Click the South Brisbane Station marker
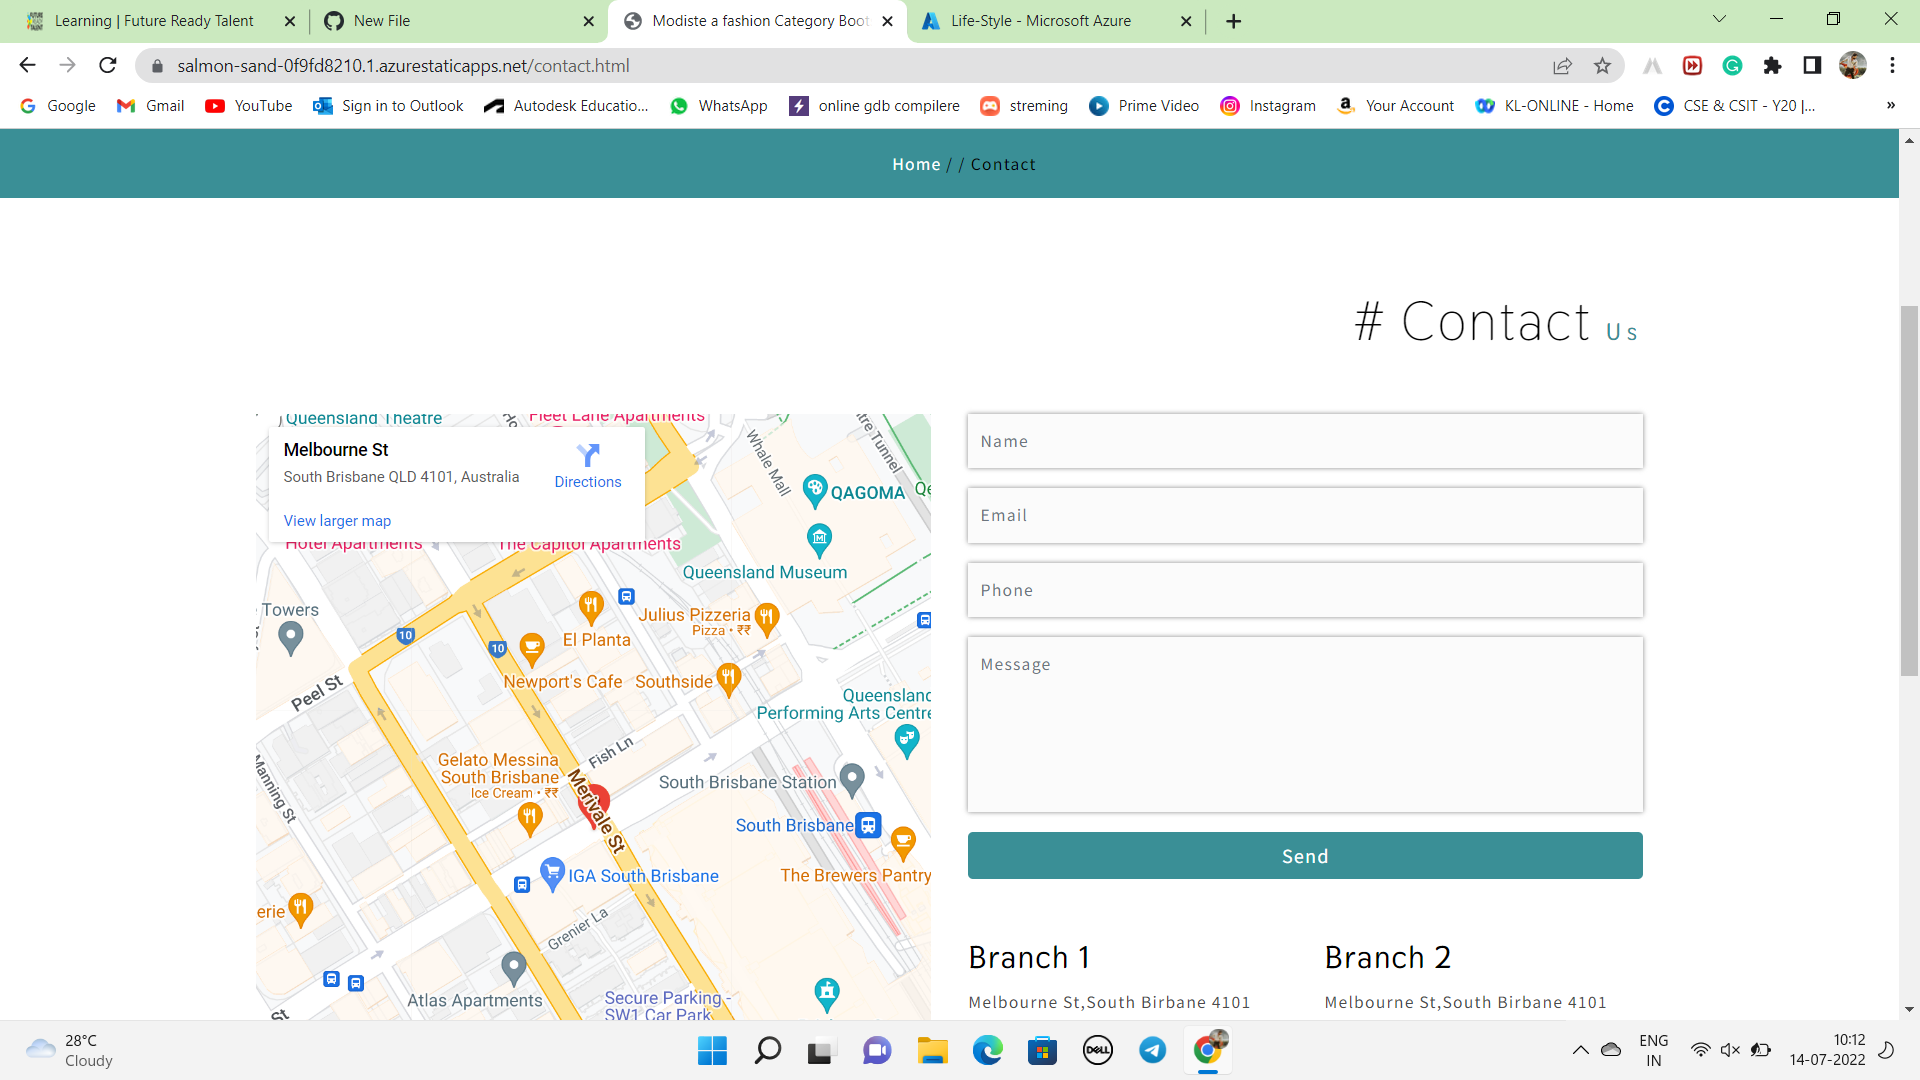The width and height of the screenshot is (1920, 1080). [x=852, y=779]
